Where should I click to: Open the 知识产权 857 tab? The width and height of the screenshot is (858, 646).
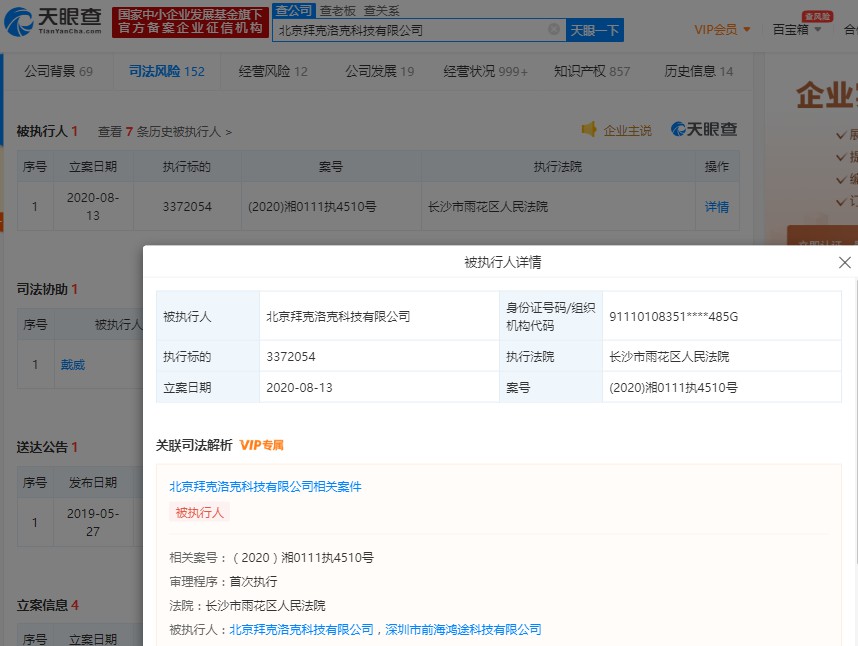coord(592,71)
